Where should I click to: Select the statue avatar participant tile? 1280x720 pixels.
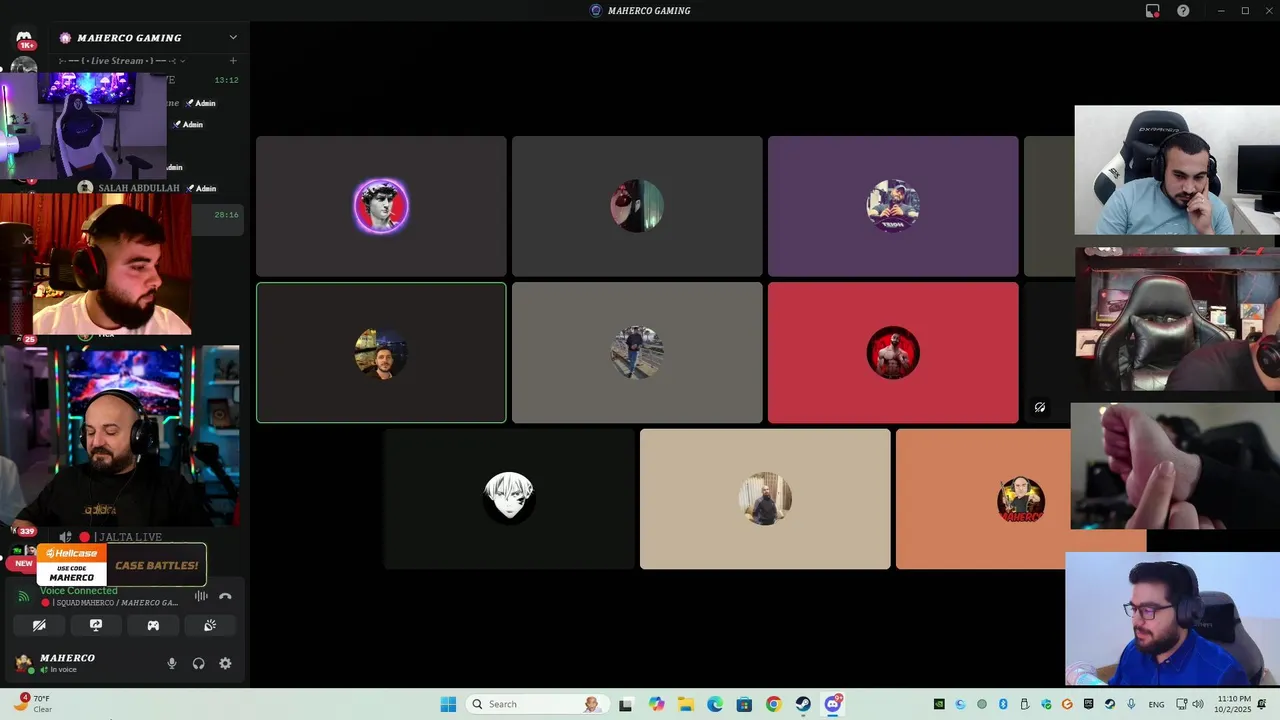tap(381, 206)
